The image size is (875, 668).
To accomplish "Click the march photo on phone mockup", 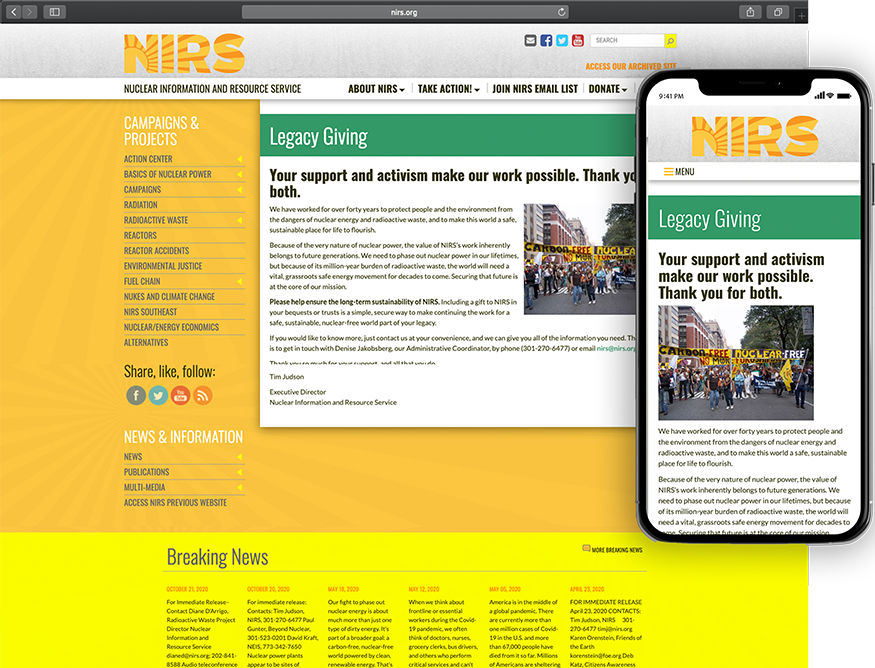I will [x=735, y=363].
